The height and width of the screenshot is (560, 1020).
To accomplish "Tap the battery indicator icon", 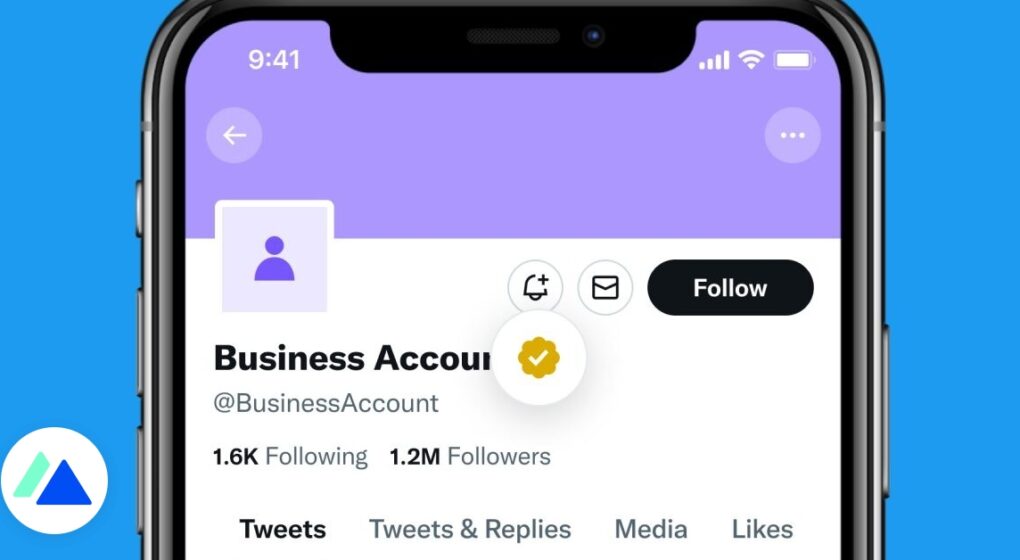I will pos(794,60).
